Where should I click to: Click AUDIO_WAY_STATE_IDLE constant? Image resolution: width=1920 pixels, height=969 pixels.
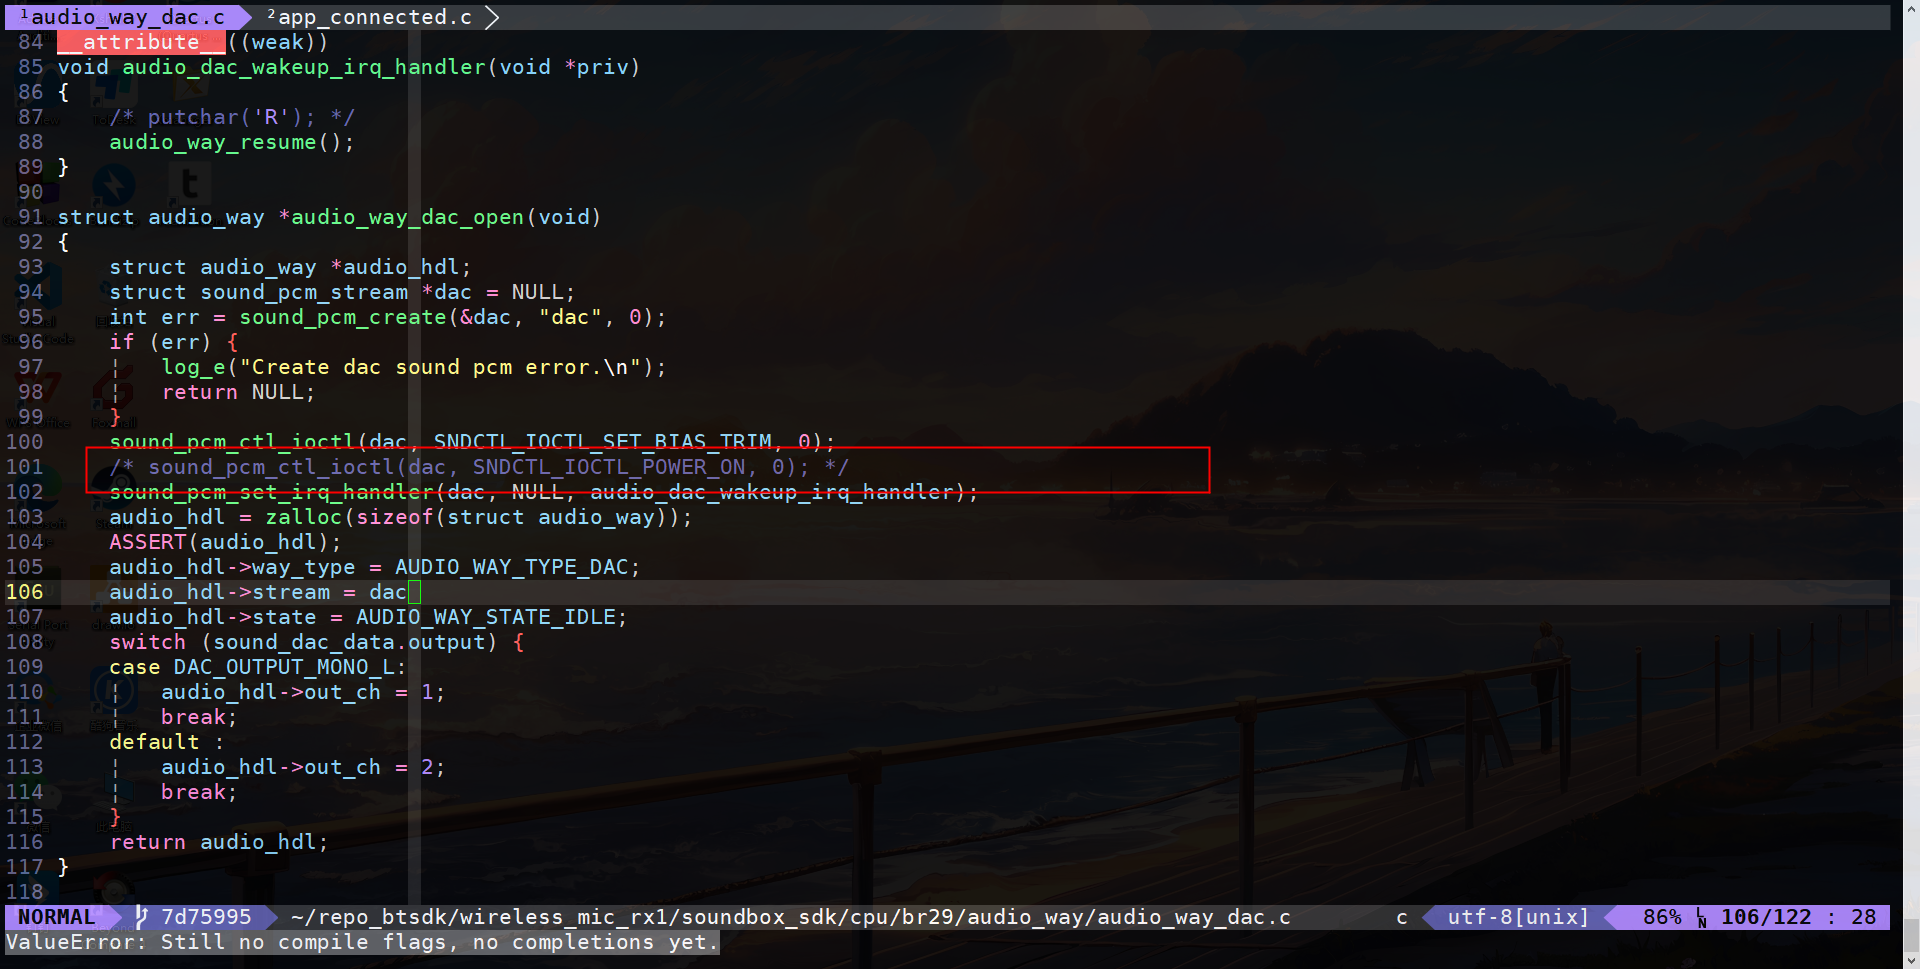point(486,617)
